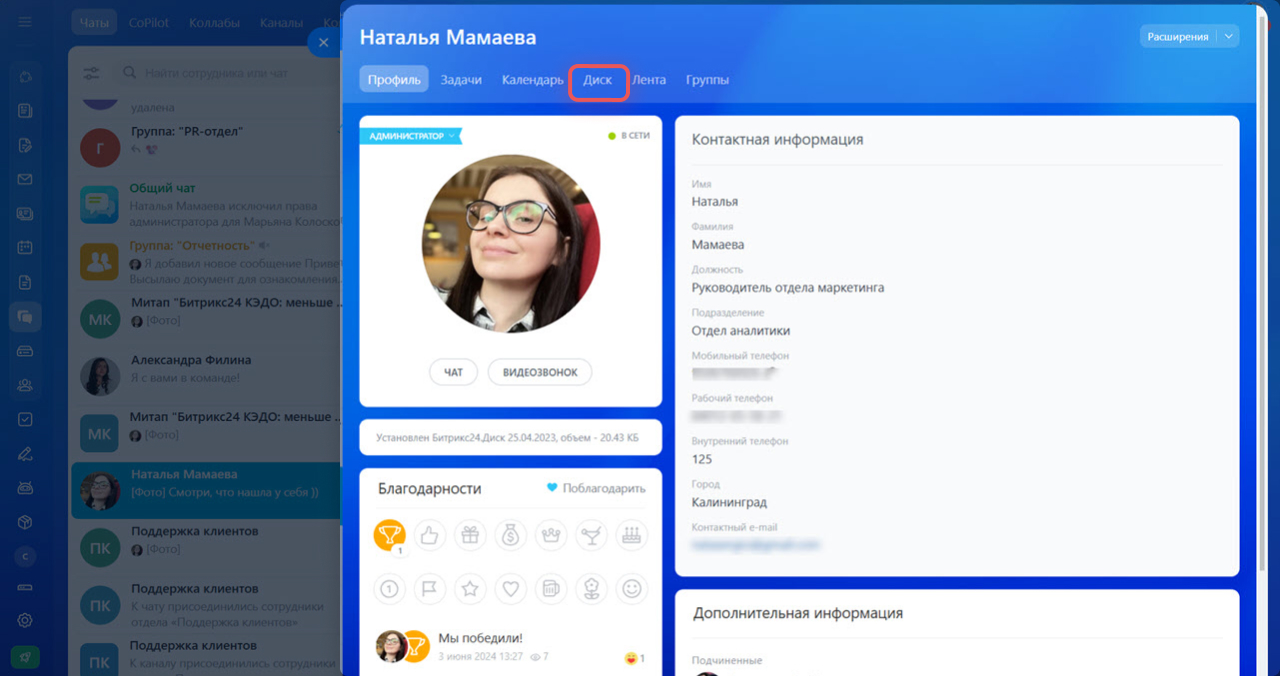Click the Отдел аналитики department value

tap(741, 331)
